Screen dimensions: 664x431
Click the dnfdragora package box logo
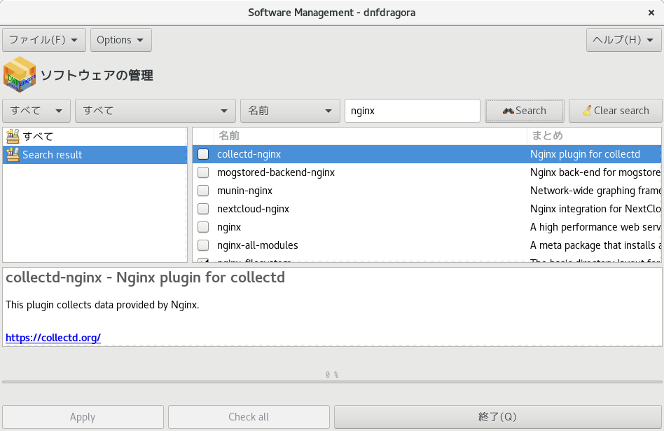(19, 75)
